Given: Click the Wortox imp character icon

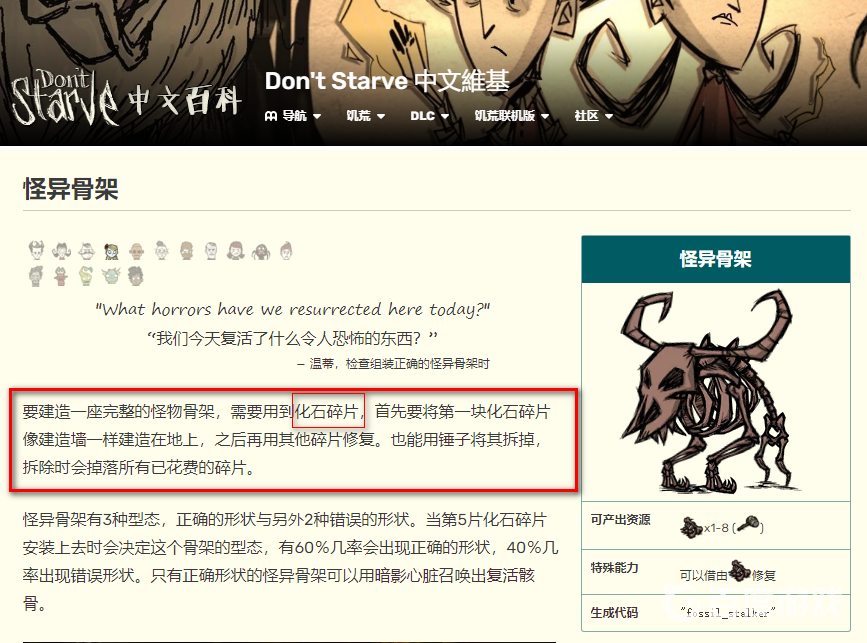Looking at the screenshot, I should [61, 275].
